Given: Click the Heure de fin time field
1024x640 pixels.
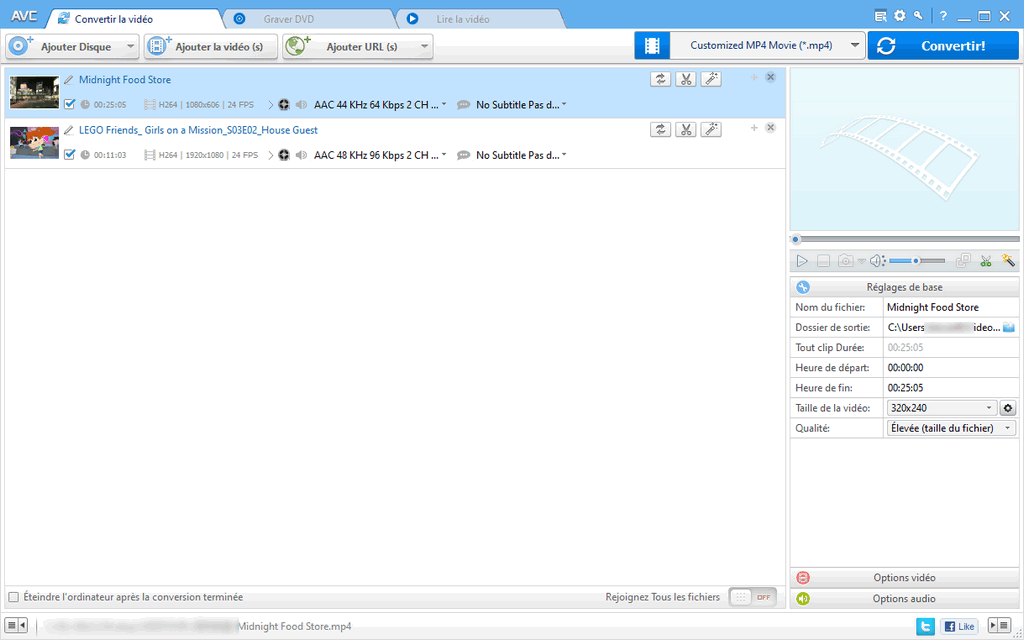Looking at the screenshot, I should point(951,388).
